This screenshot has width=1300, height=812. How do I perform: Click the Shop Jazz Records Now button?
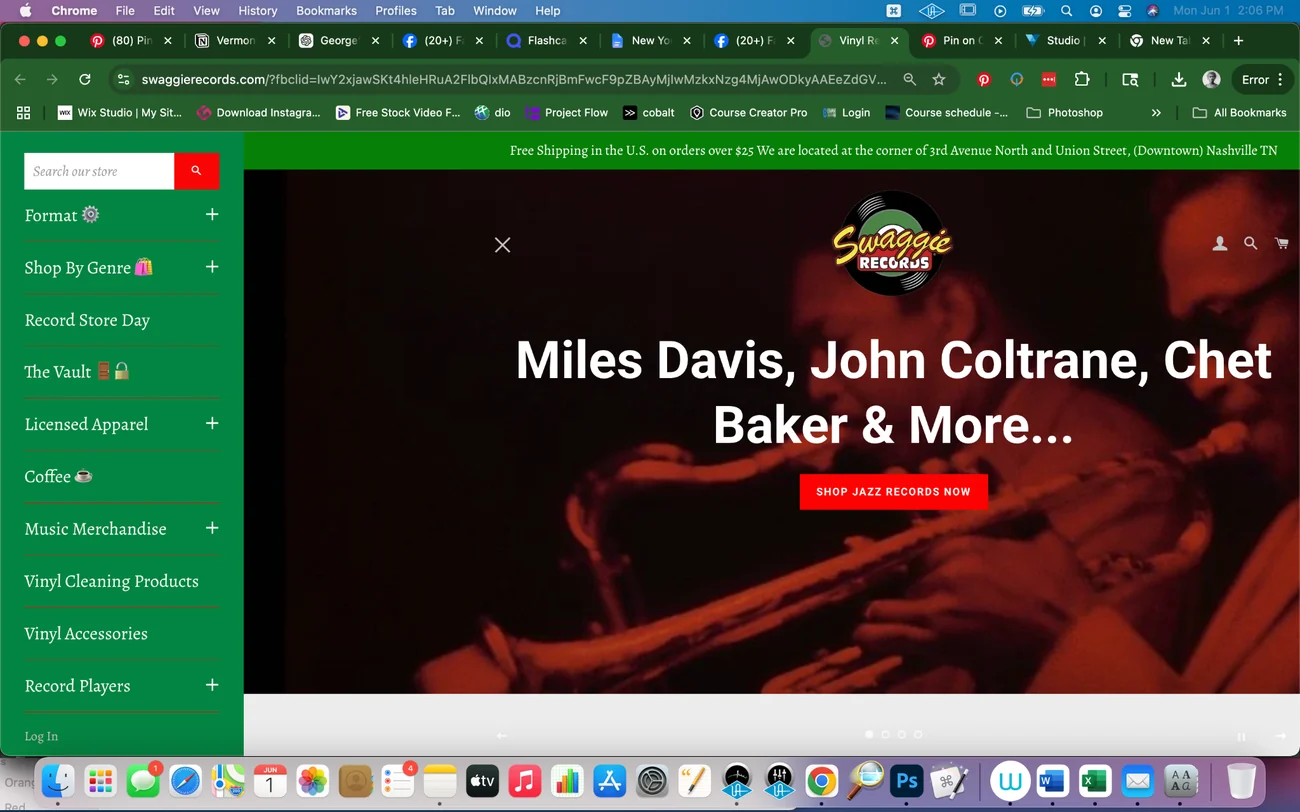893,492
